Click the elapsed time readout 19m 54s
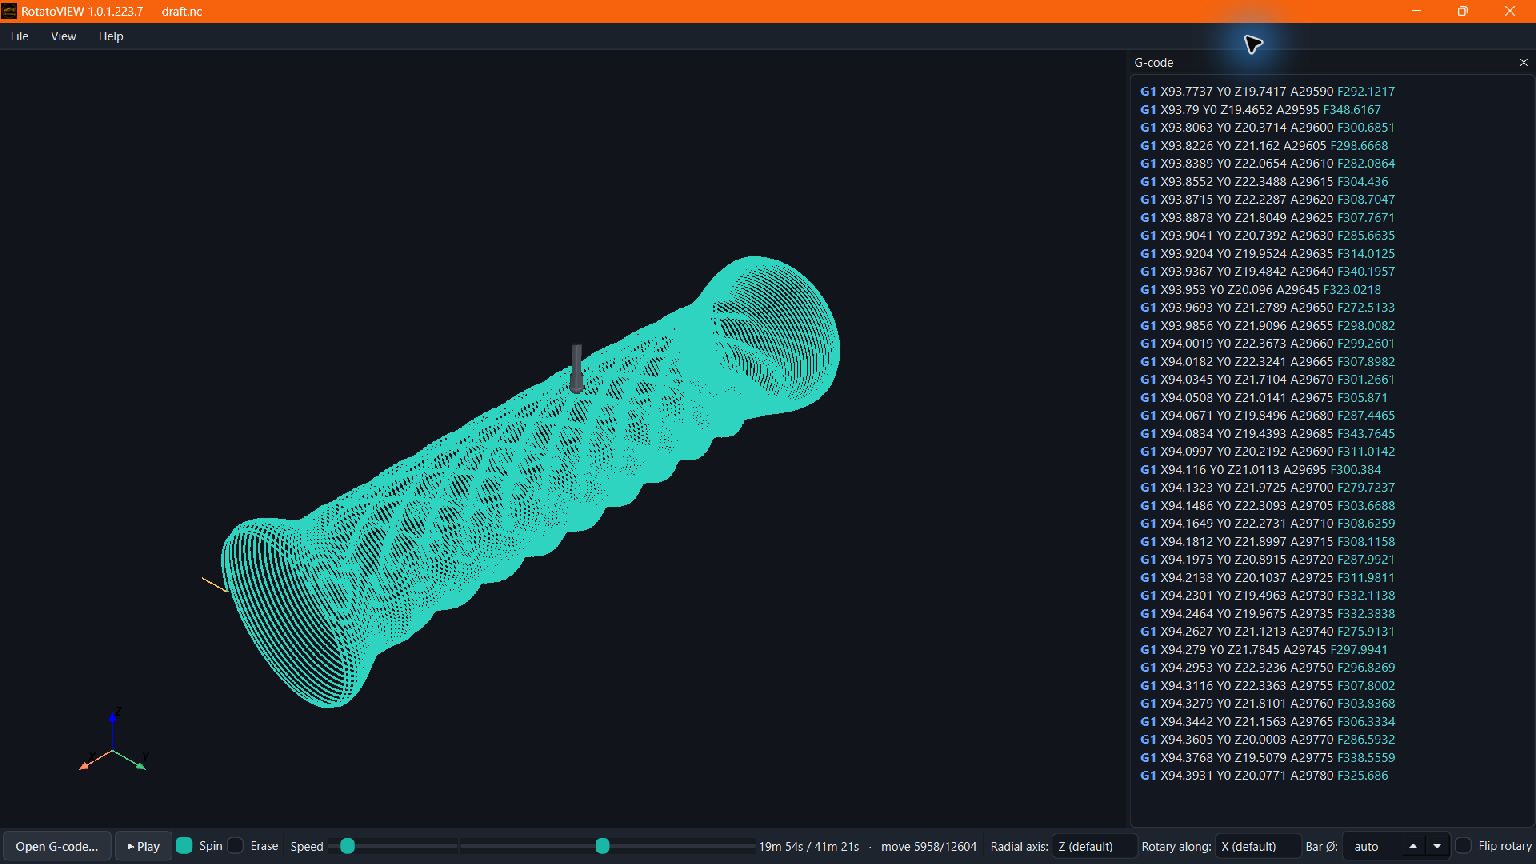 781,846
